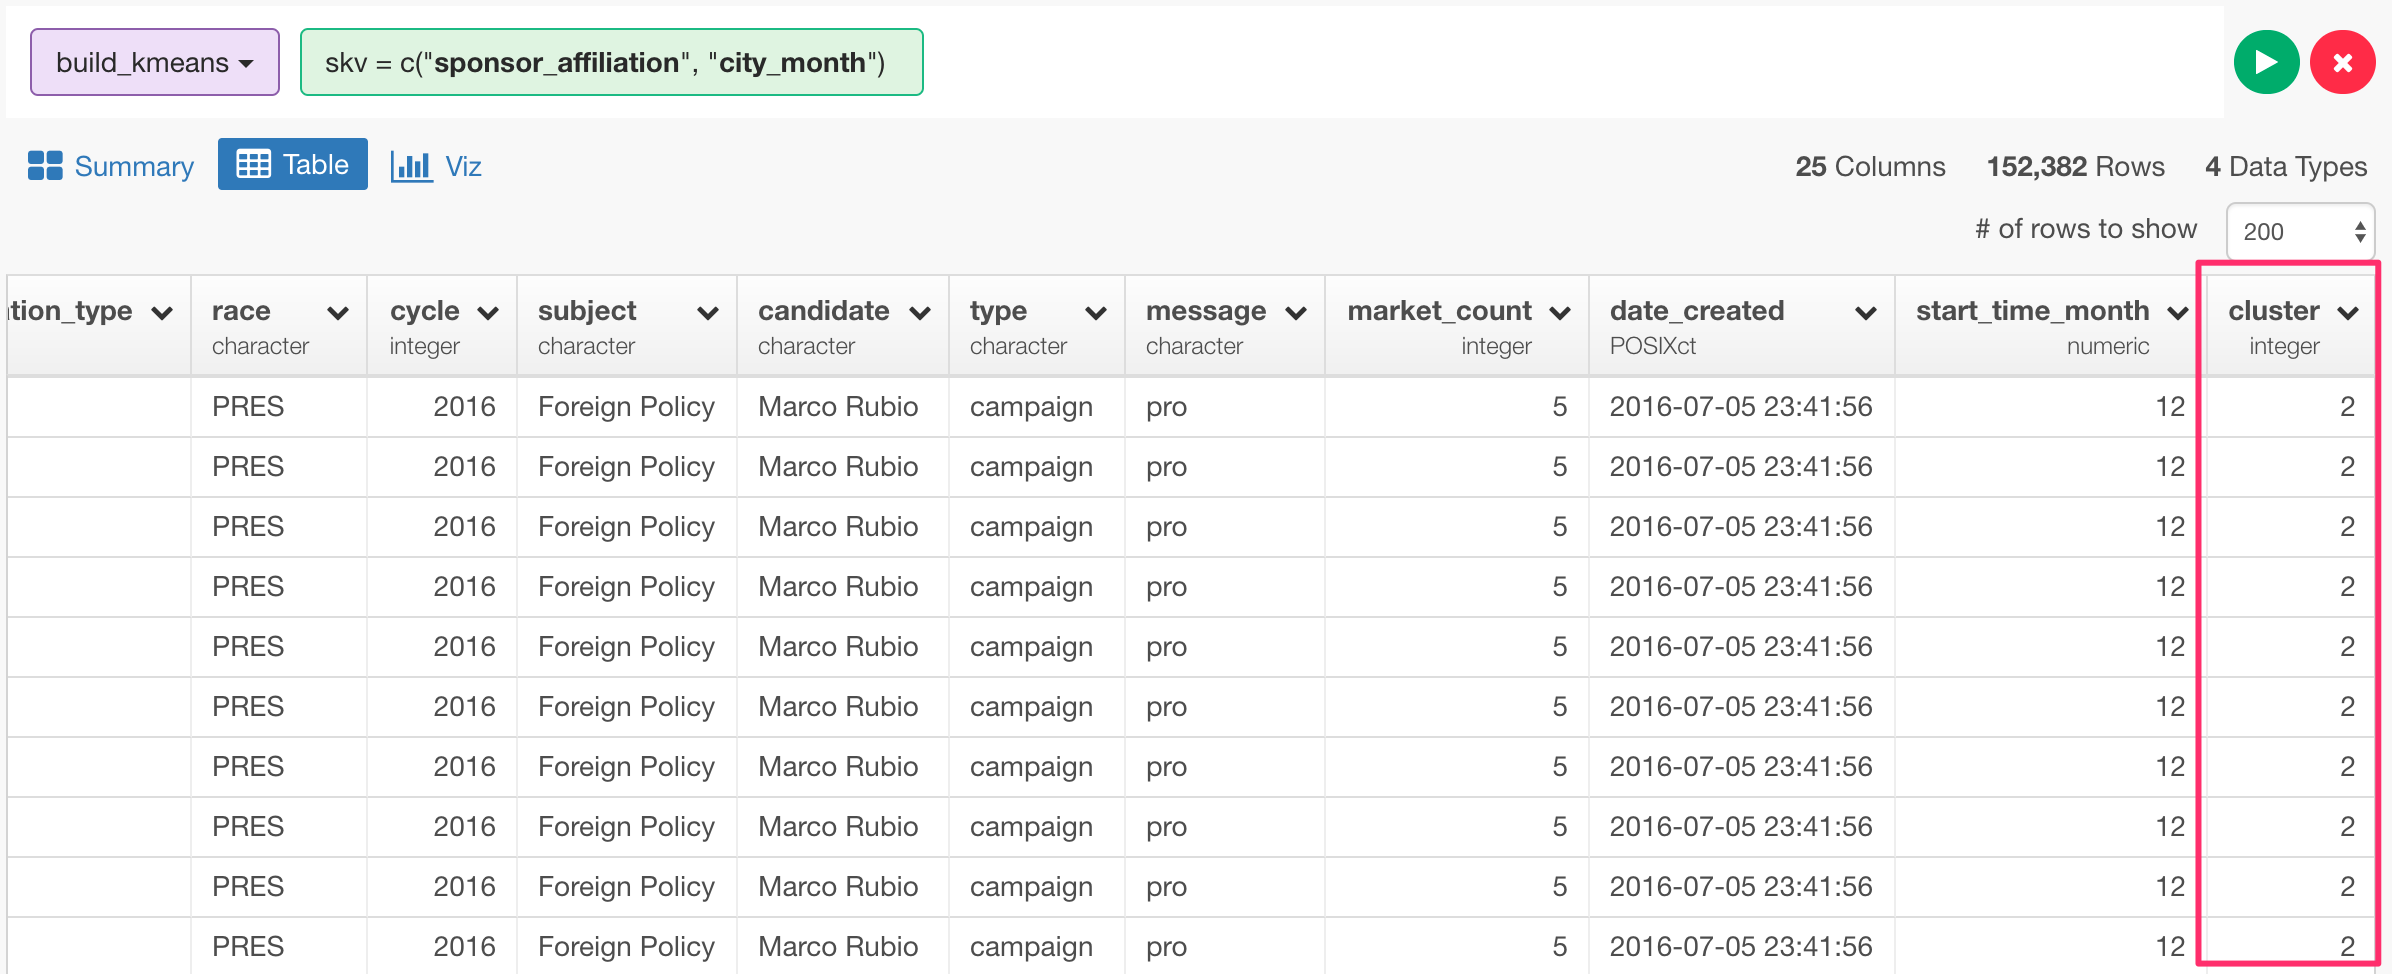Click the green run button
Screen dimensions: 2392x974
pos(2266,63)
